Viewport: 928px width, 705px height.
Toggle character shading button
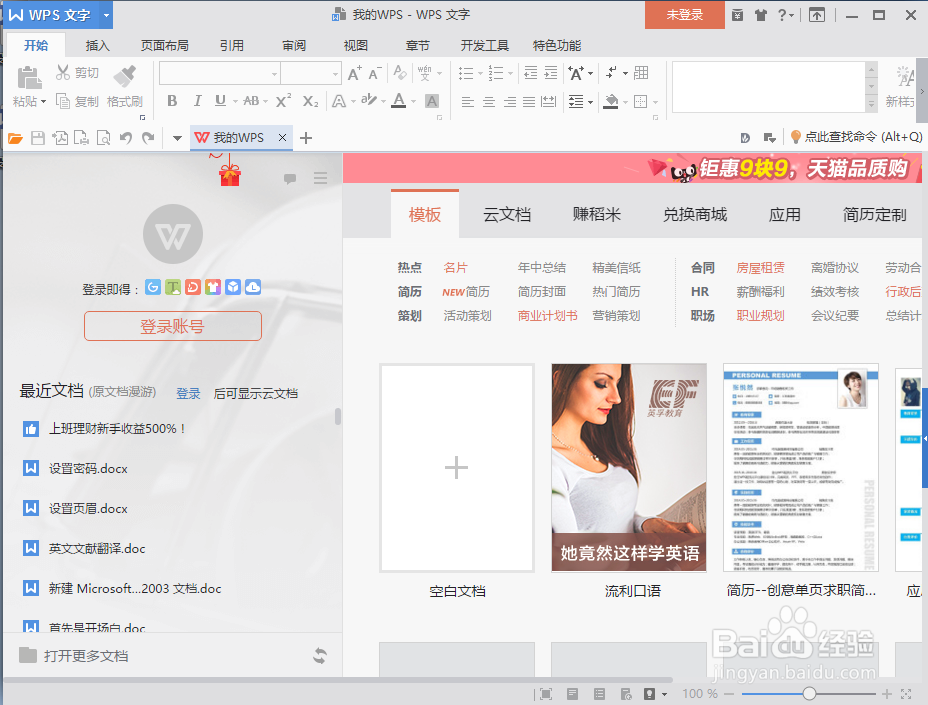coord(432,101)
